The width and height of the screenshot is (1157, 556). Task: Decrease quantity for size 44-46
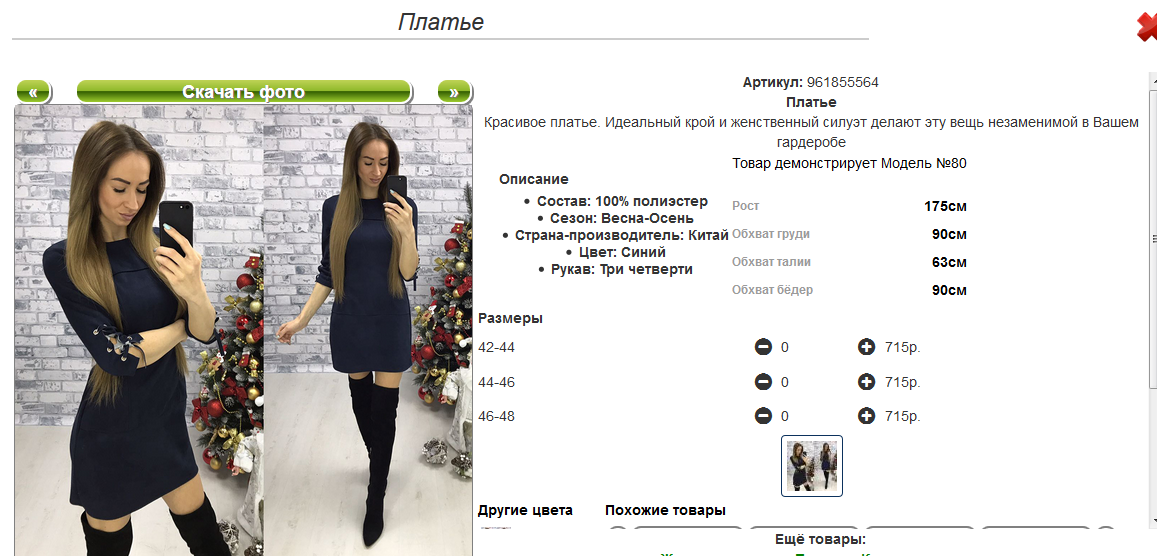tap(763, 382)
